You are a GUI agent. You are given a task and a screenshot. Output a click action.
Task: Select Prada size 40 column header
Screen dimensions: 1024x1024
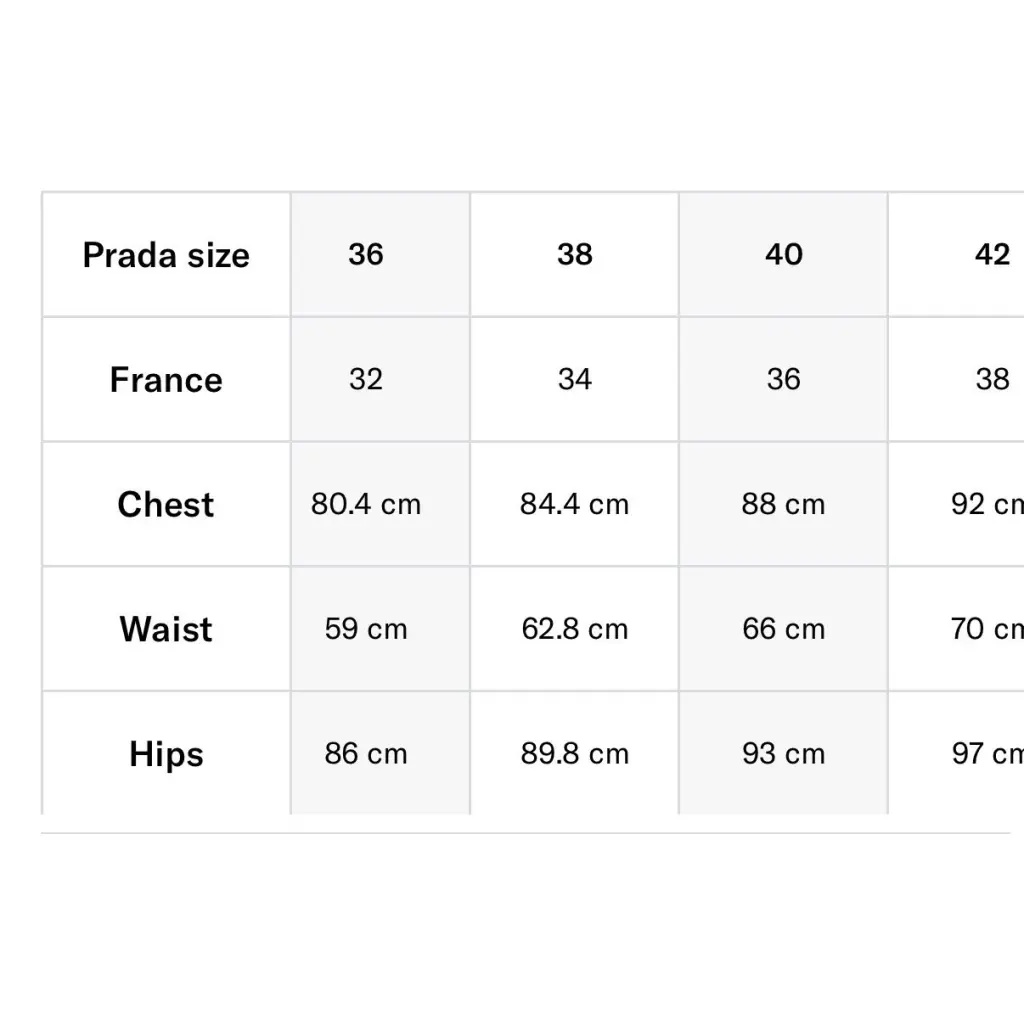(784, 254)
